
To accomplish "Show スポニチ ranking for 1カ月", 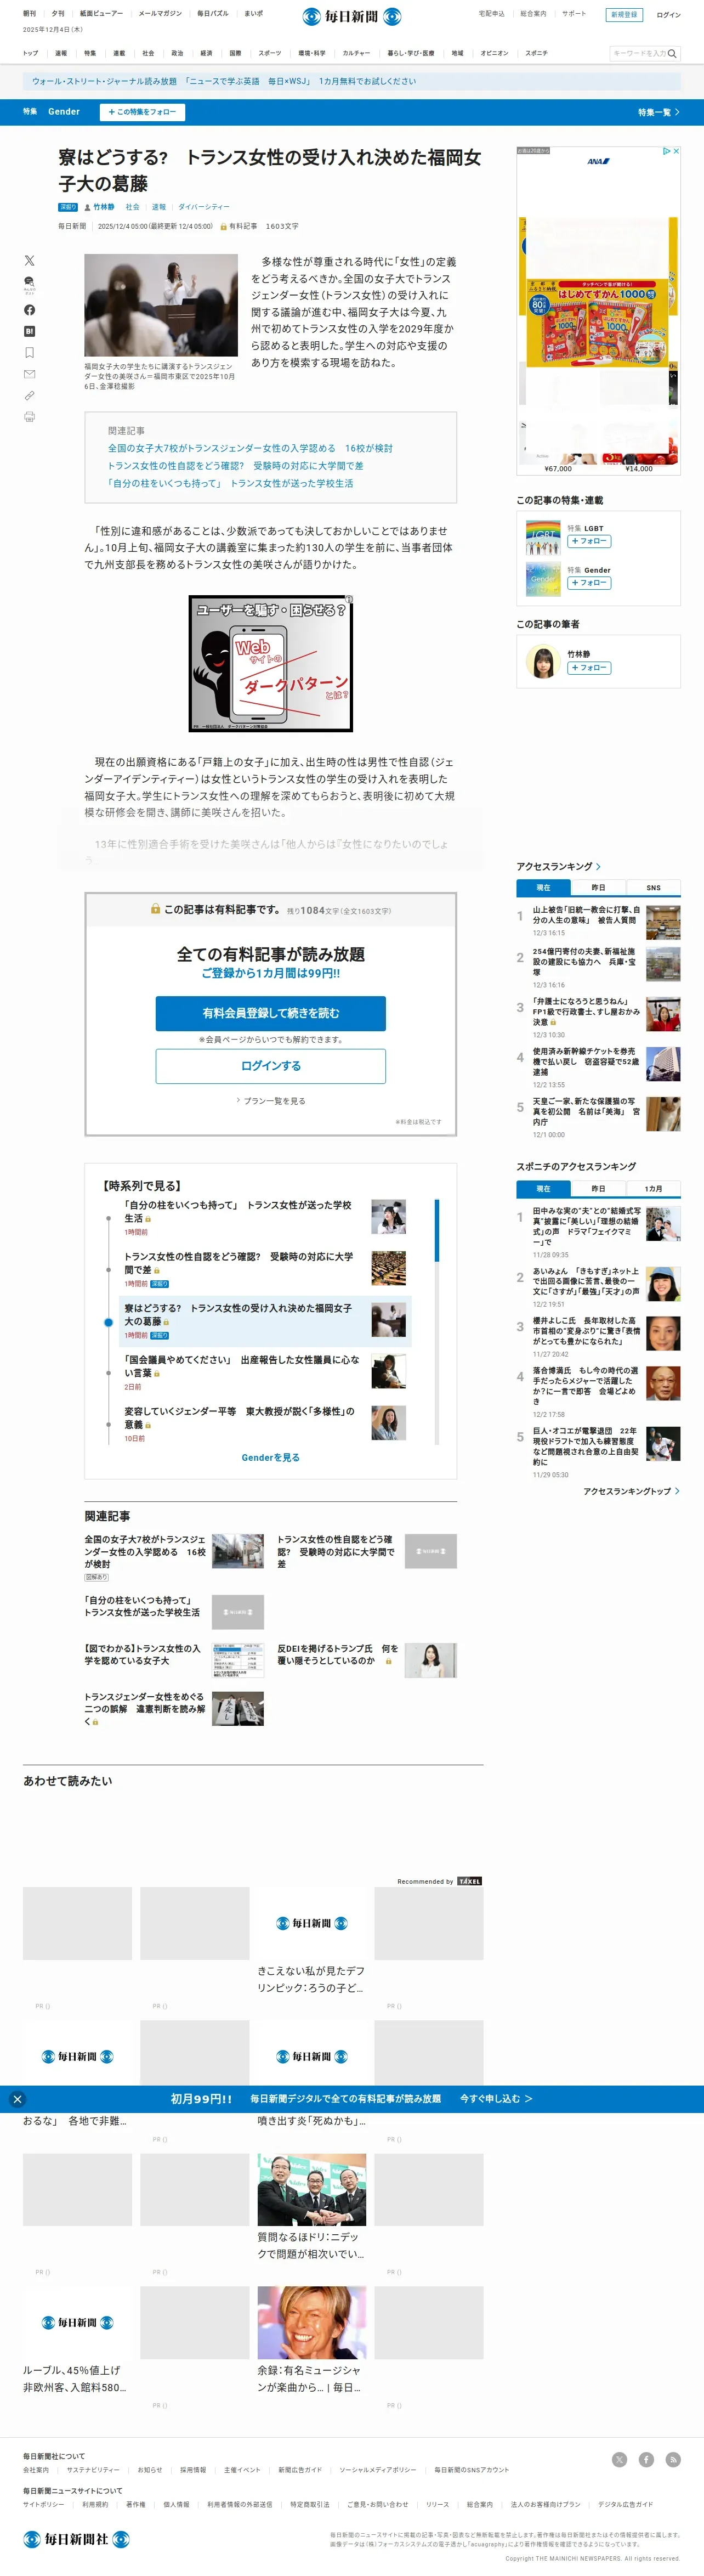I will pyautogui.click(x=653, y=1188).
